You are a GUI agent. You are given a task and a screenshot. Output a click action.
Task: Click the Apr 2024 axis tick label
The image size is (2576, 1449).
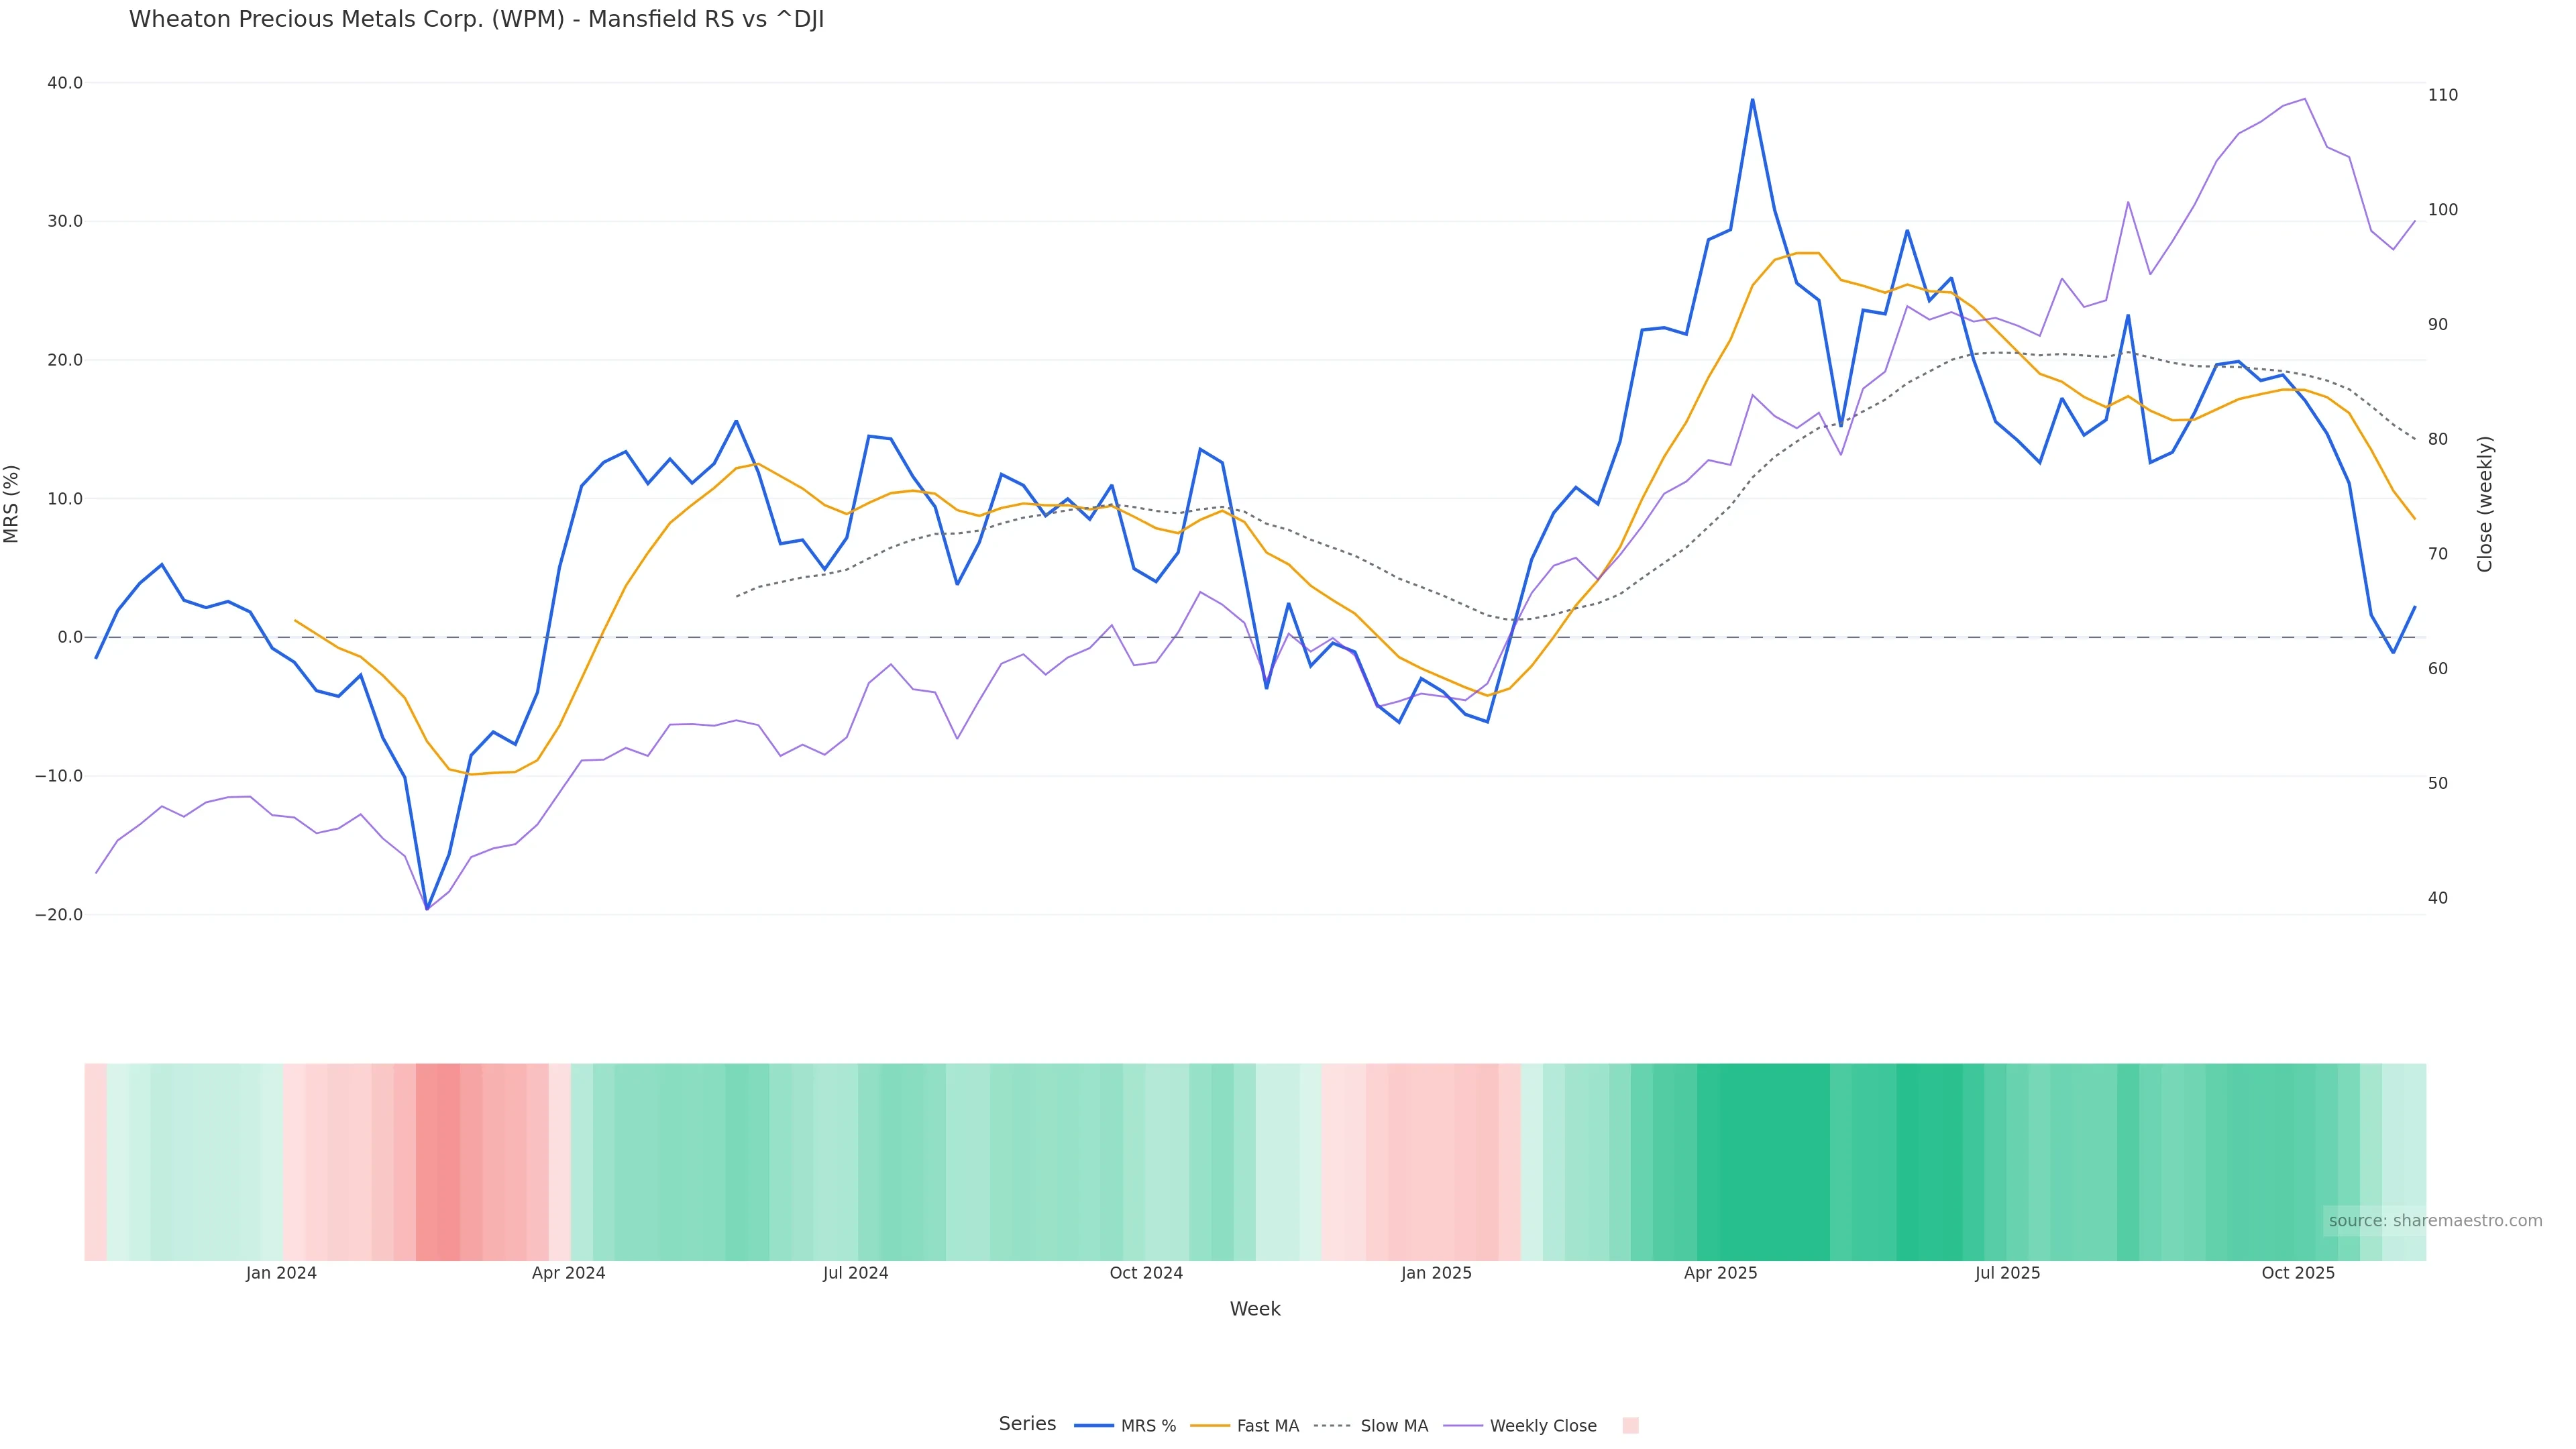[568, 1273]
